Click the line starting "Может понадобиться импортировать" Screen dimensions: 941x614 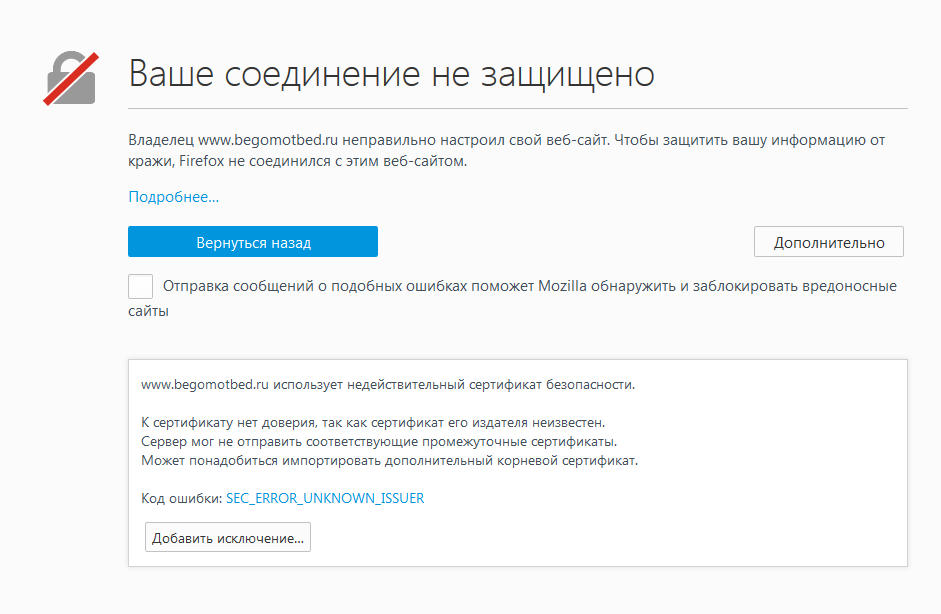click(x=389, y=461)
